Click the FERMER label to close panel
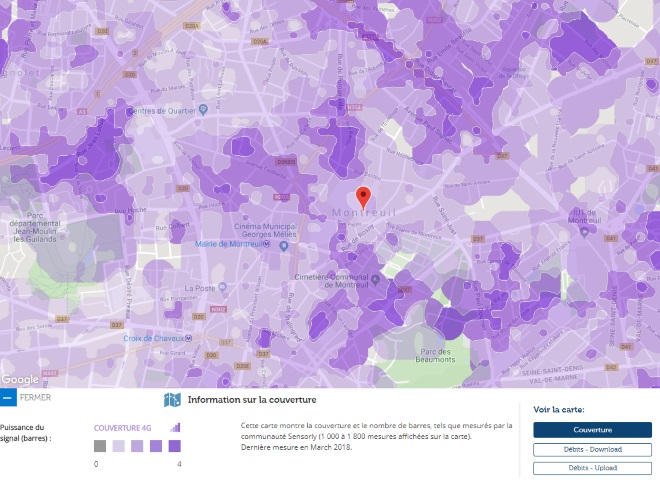Viewport: 660px width, 489px height. [x=35, y=398]
